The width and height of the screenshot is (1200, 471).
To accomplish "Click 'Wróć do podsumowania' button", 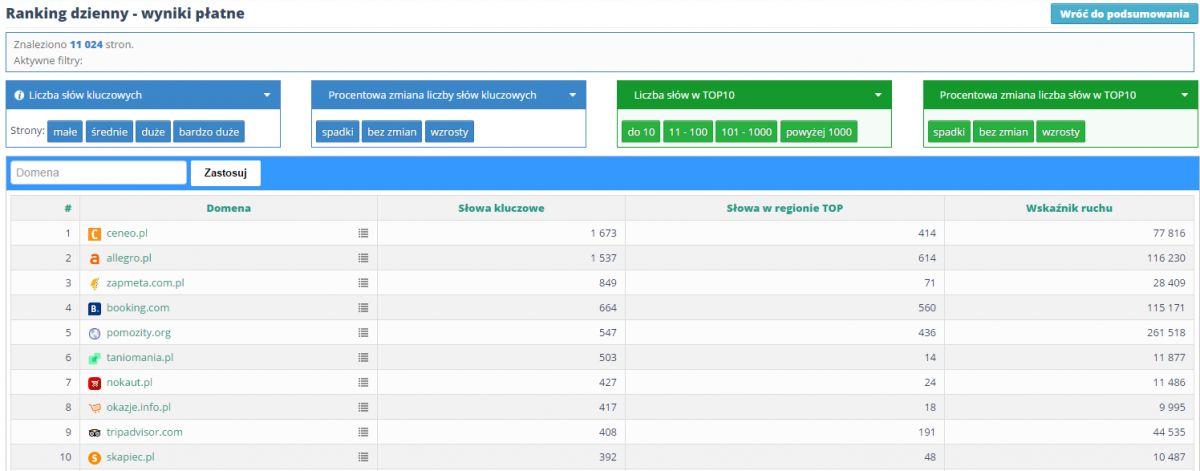I will point(1122,14).
